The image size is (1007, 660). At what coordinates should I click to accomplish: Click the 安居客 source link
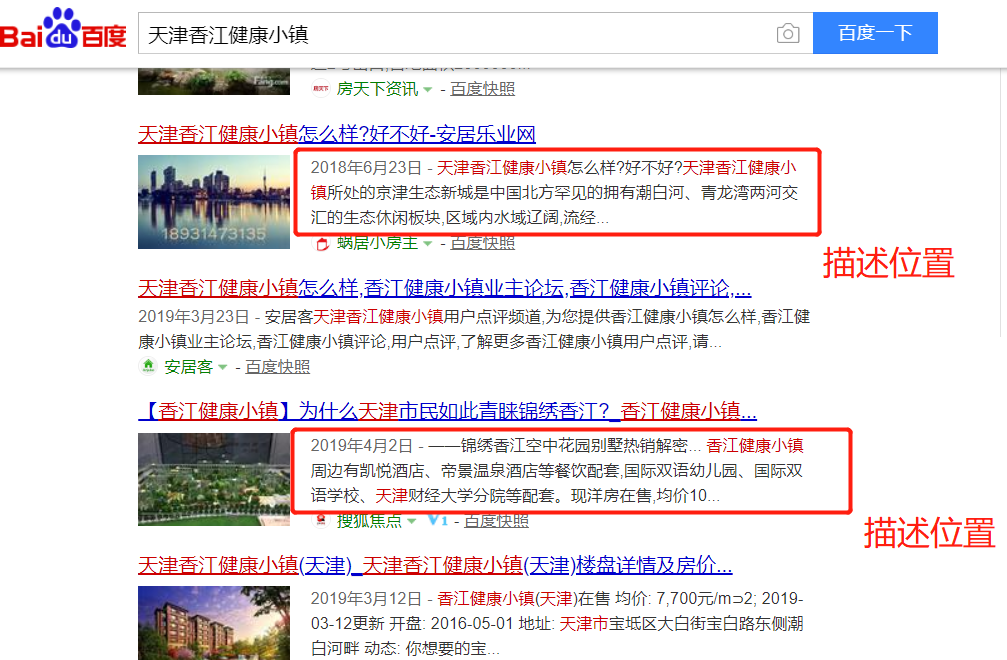(189, 367)
